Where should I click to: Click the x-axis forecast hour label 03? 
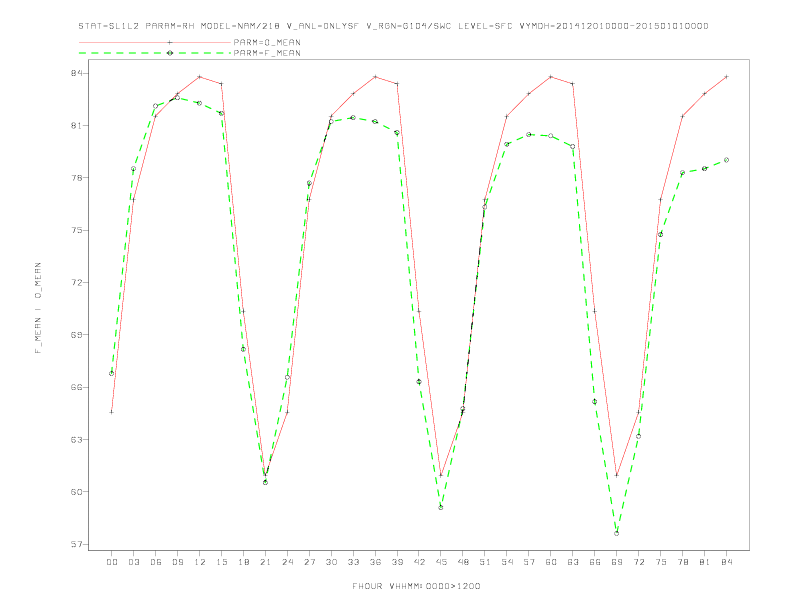133,562
